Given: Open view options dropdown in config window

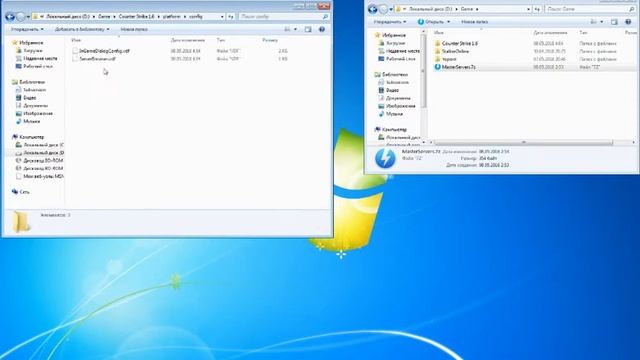Looking at the screenshot, I should click(296, 29).
